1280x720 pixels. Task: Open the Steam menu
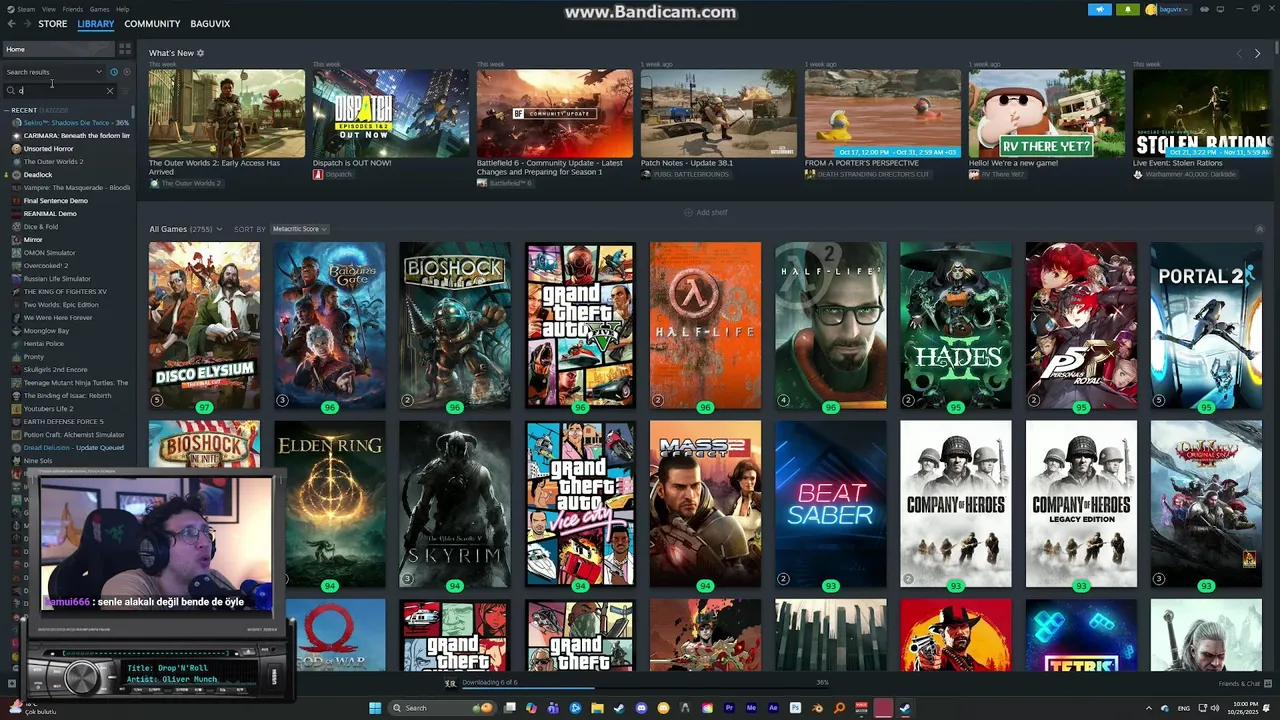[x=25, y=9]
